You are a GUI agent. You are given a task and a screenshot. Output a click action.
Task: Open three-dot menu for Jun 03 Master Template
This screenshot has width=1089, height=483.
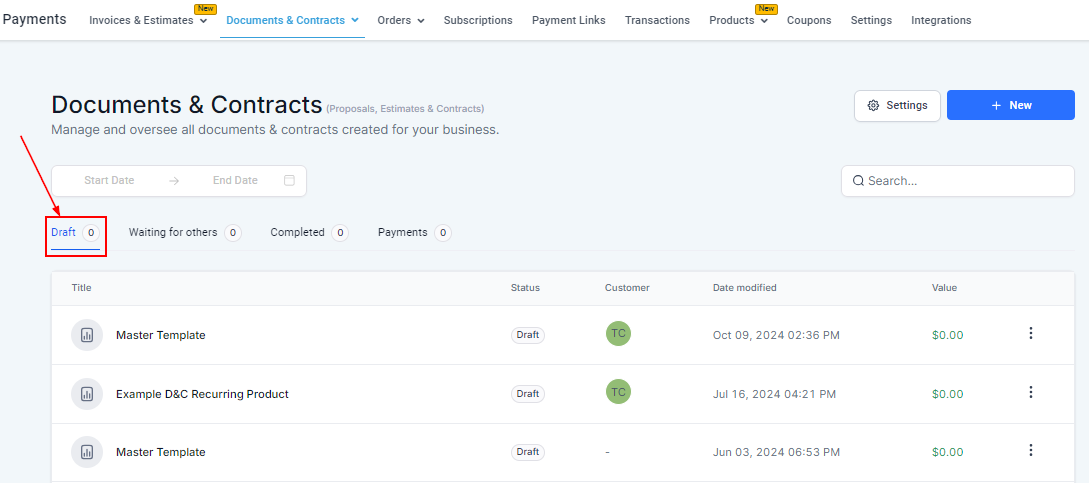coord(1031,451)
